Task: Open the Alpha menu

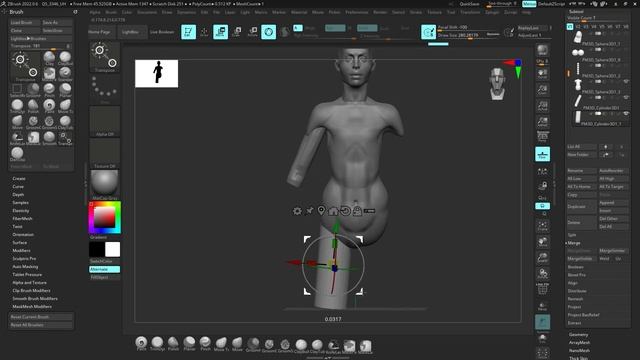Action: pos(95,12)
